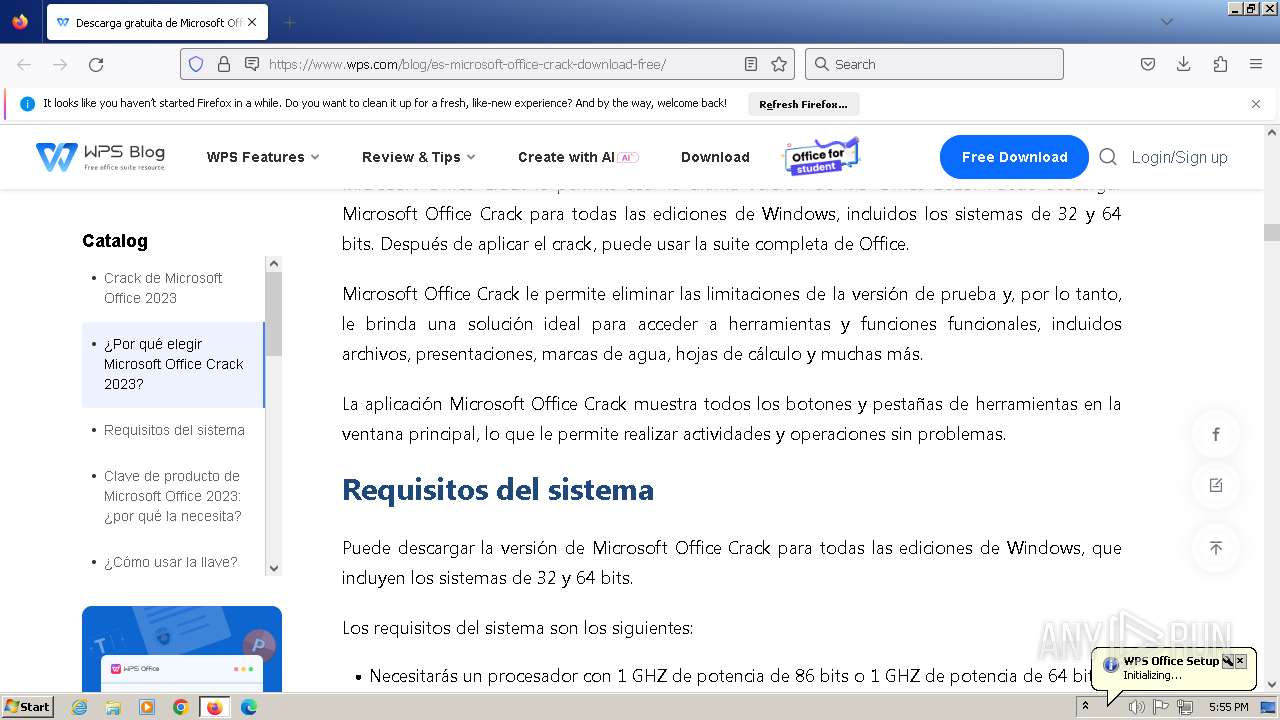Launch Microsoft Edge from the taskbar
This screenshot has height=720, width=1280.
click(249, 707)
